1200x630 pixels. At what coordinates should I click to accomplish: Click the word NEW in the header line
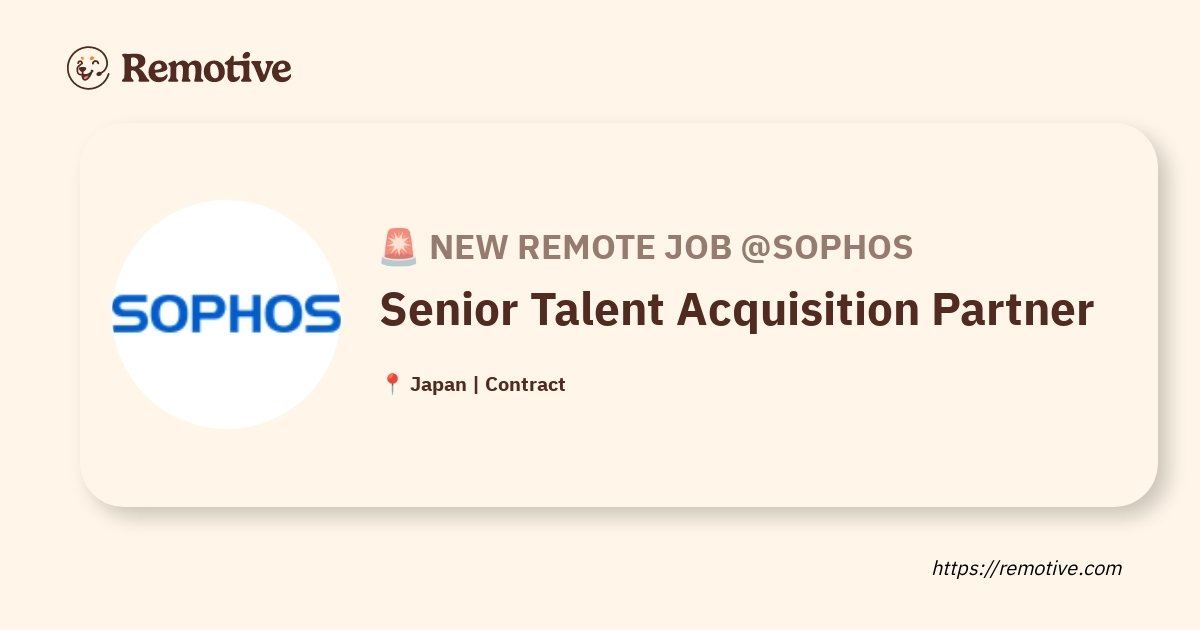point(461,248)
